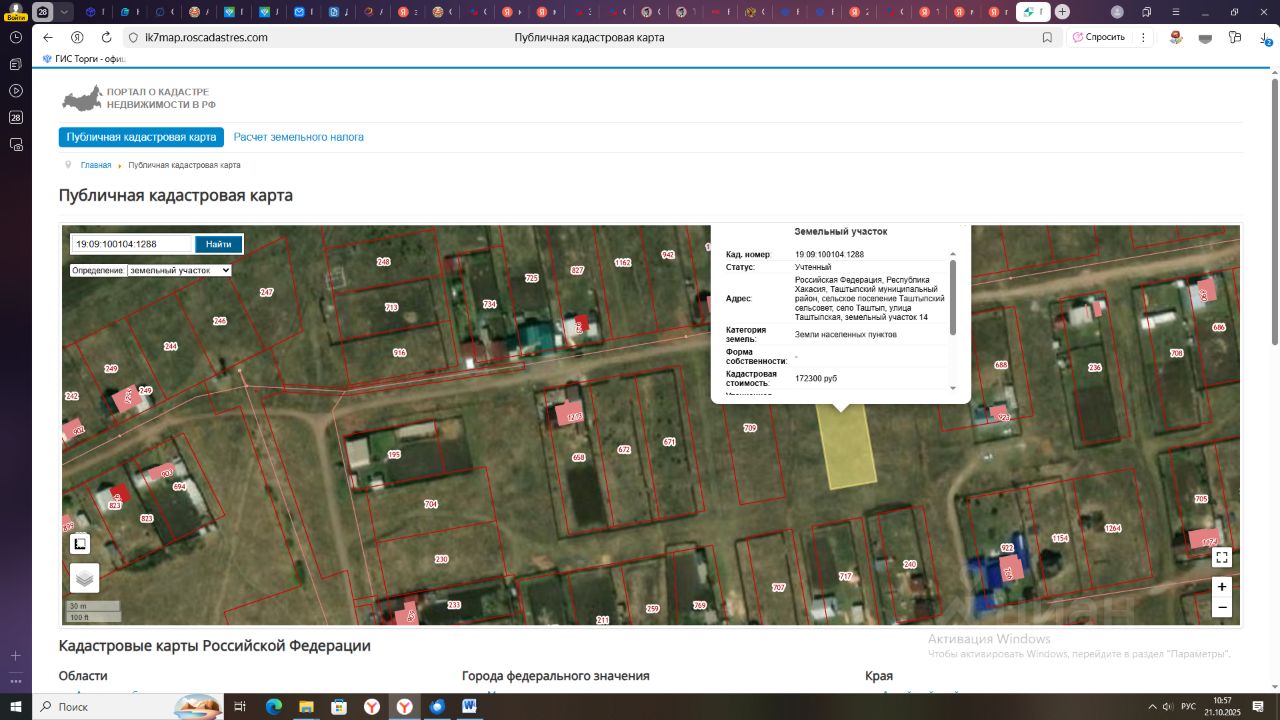This screenshot has height=720, width=1280.
Task: Open the 'земельный участок' definition dropdown
Action: pyautogui.click(x=179, y=270)
